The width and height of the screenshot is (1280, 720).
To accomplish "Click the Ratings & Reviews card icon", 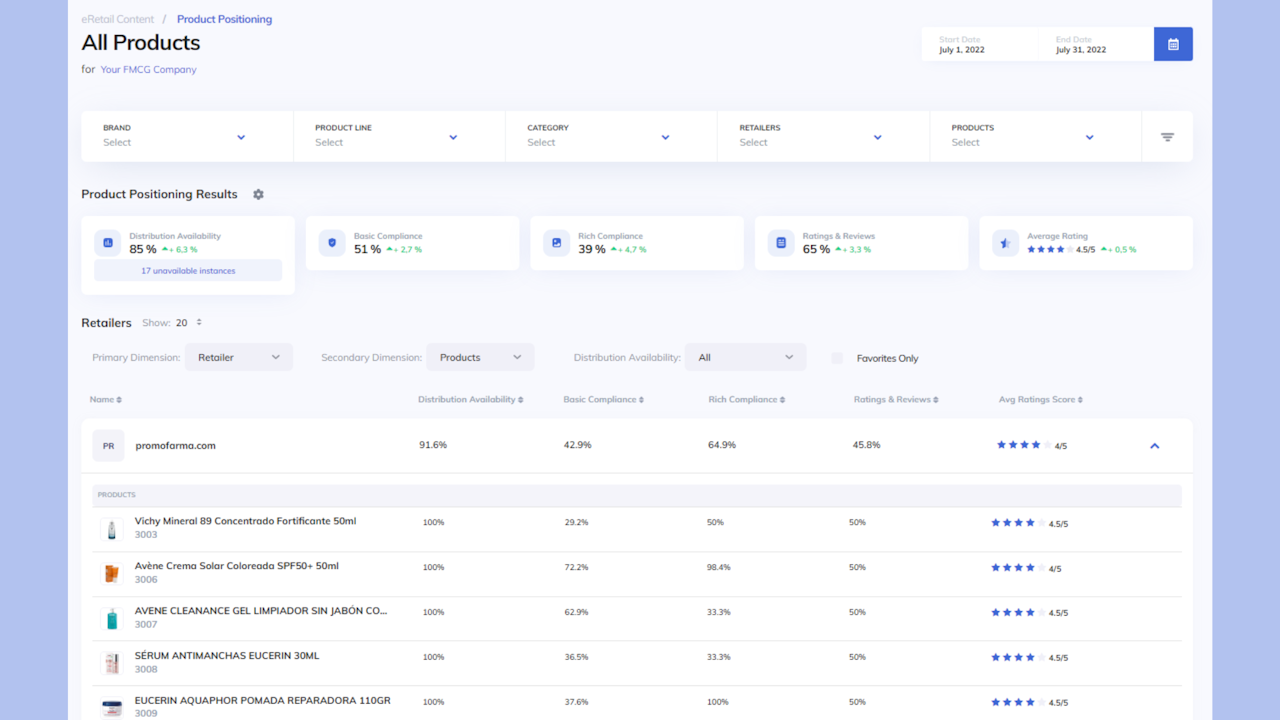I will point(781,243).
